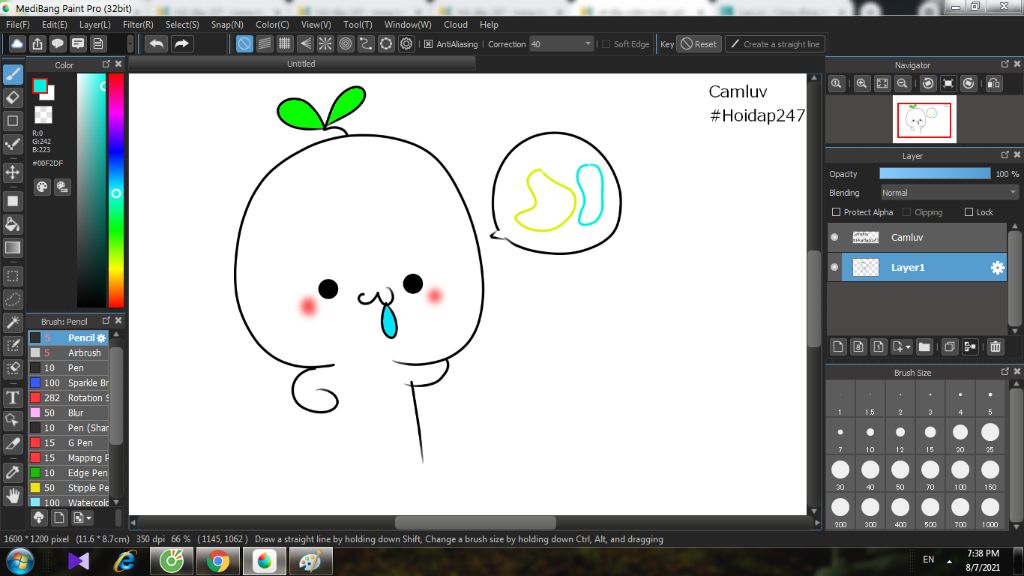Select the Bucket fill tool
Viewport: 1024px width, 576px height.
pyautogui.click(x=12, y=225)
